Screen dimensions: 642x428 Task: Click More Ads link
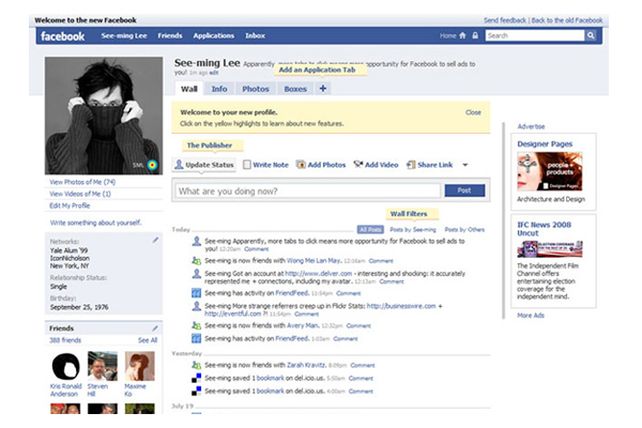pos(531,315)
